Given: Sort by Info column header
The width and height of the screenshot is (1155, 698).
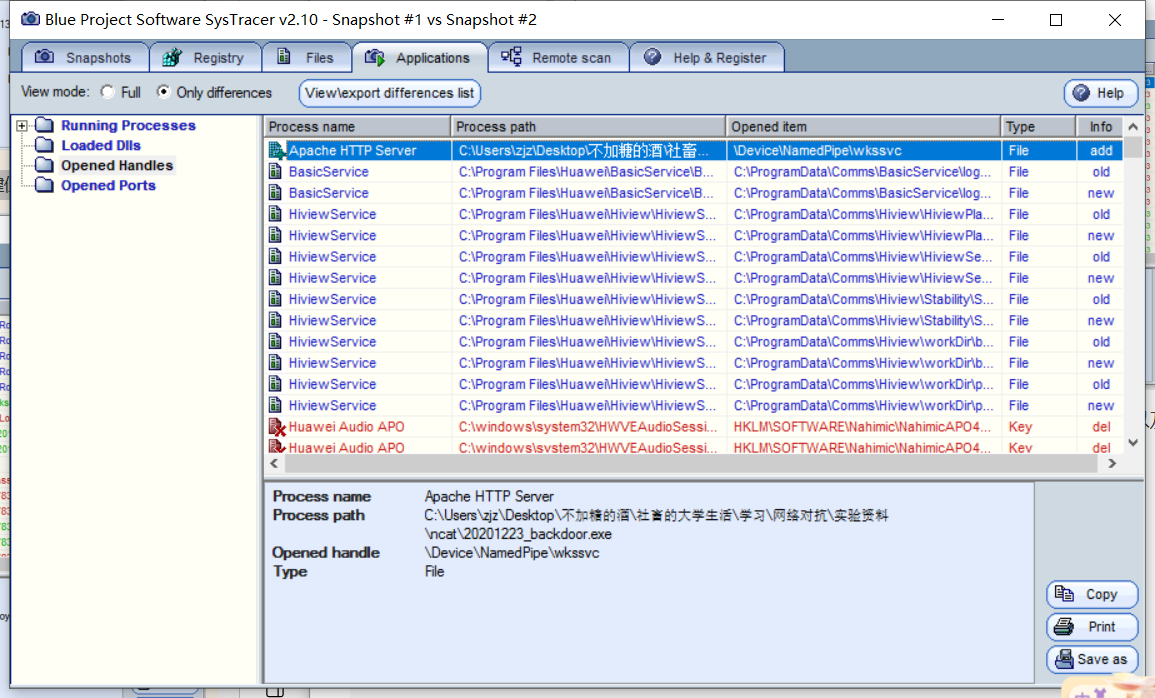Looking at the screenshot, I should 1100,127.
